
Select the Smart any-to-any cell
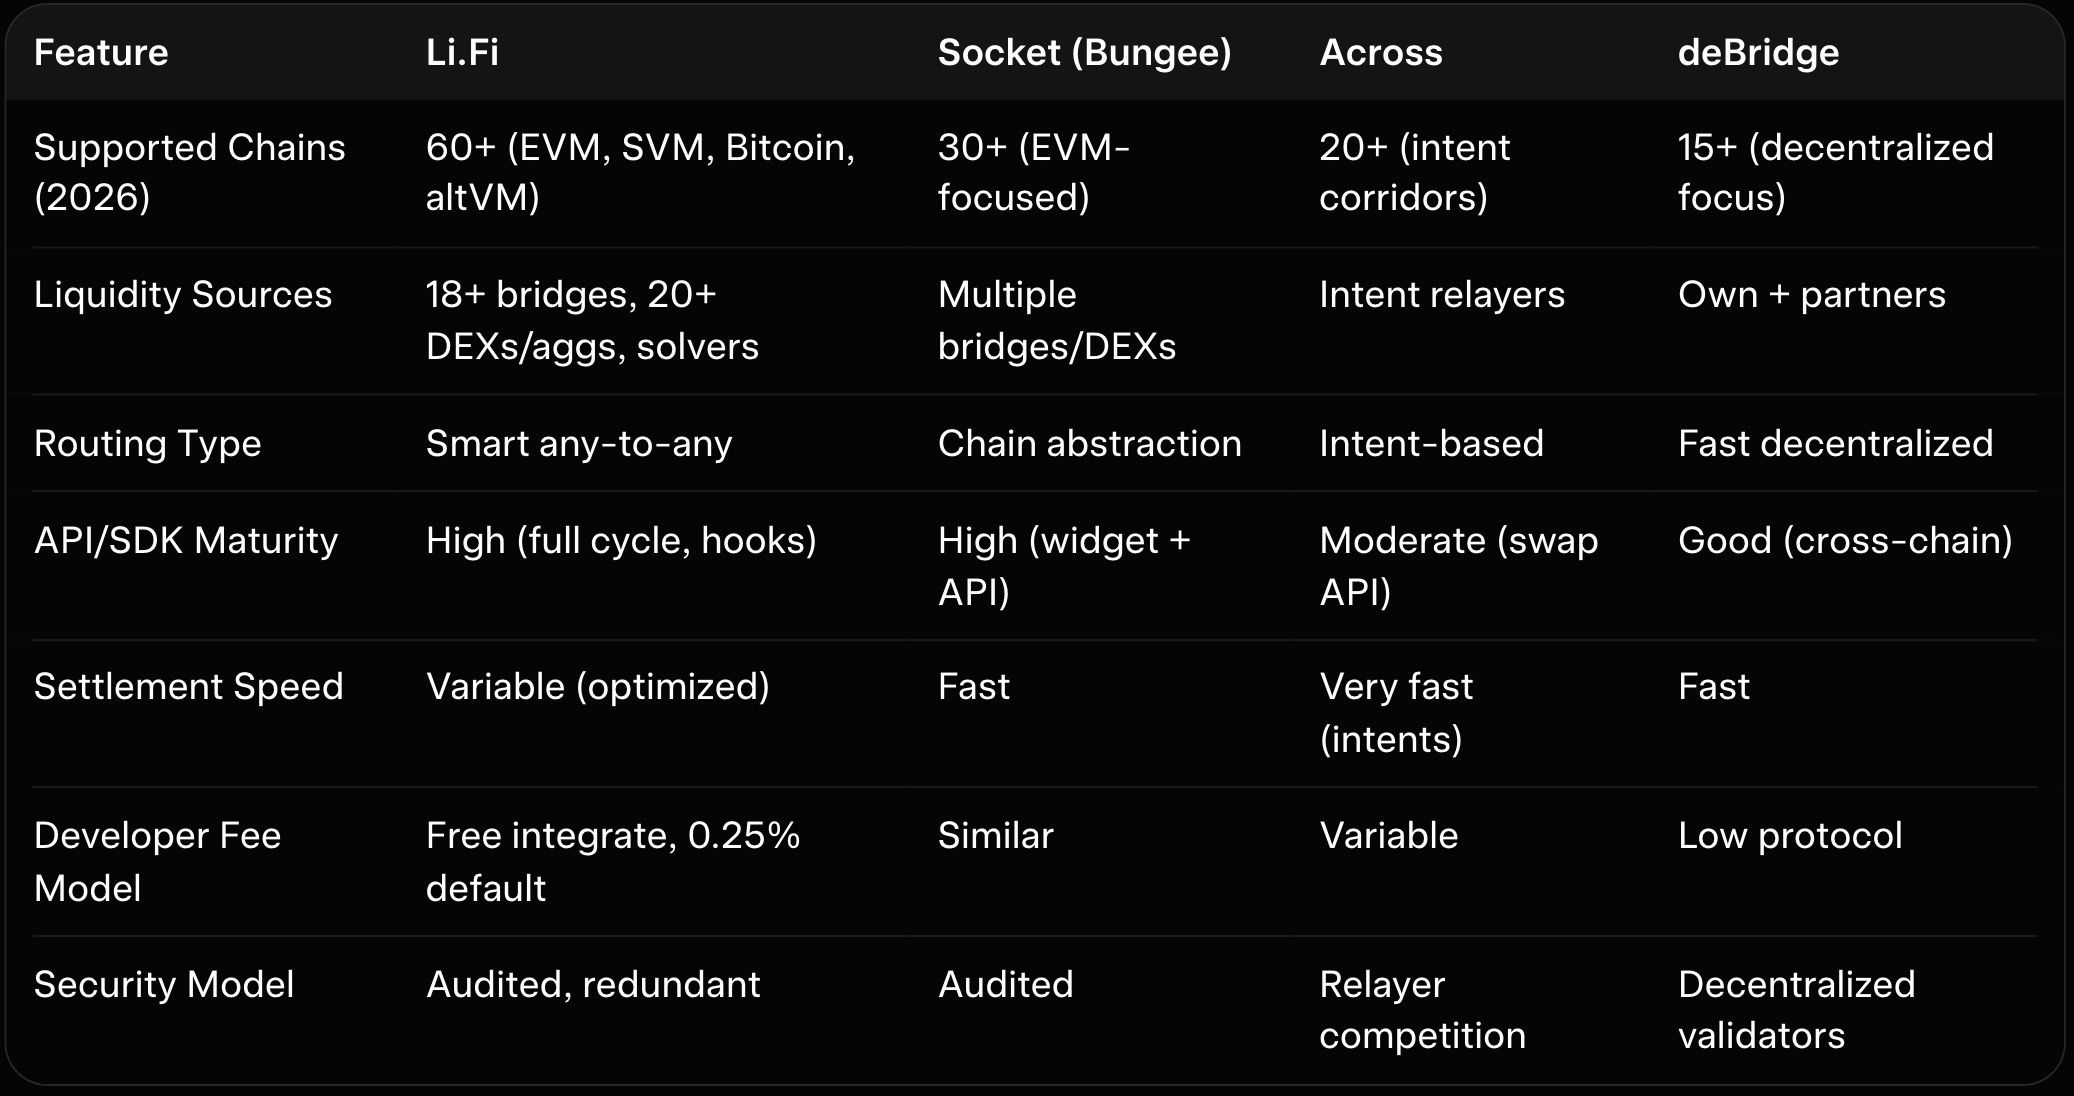click(x=579, y=443)
